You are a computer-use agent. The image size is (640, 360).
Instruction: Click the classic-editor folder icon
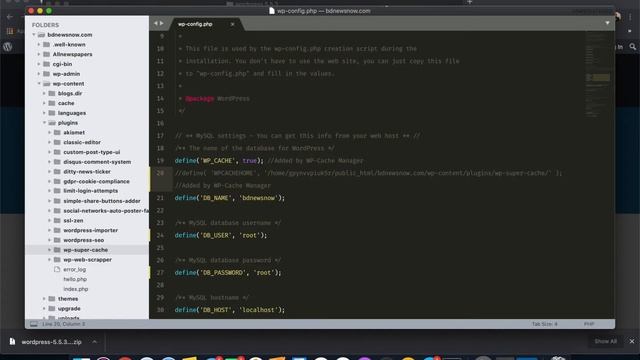[x=57, y=142]
